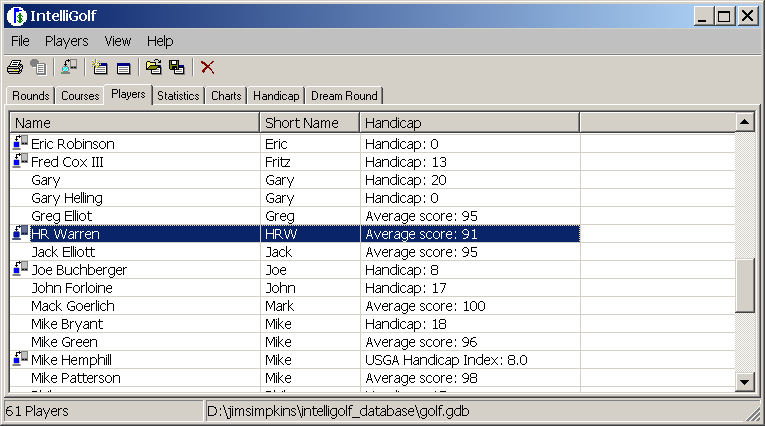
Task: Click the grayed-out copy documents toolbar icon
Action: click(38, 67)
